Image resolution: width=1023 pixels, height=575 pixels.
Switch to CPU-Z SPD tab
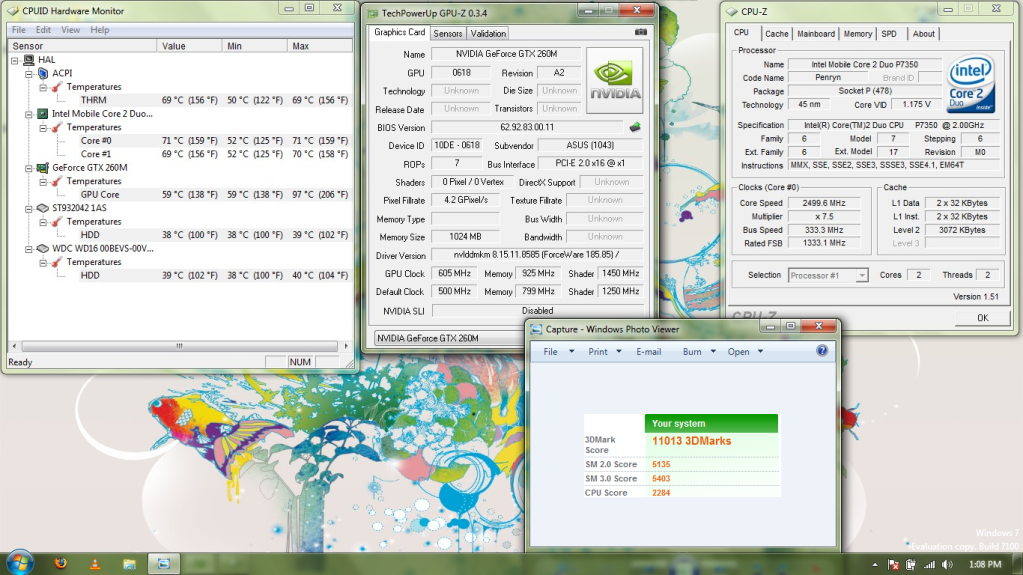pos(889,34)
